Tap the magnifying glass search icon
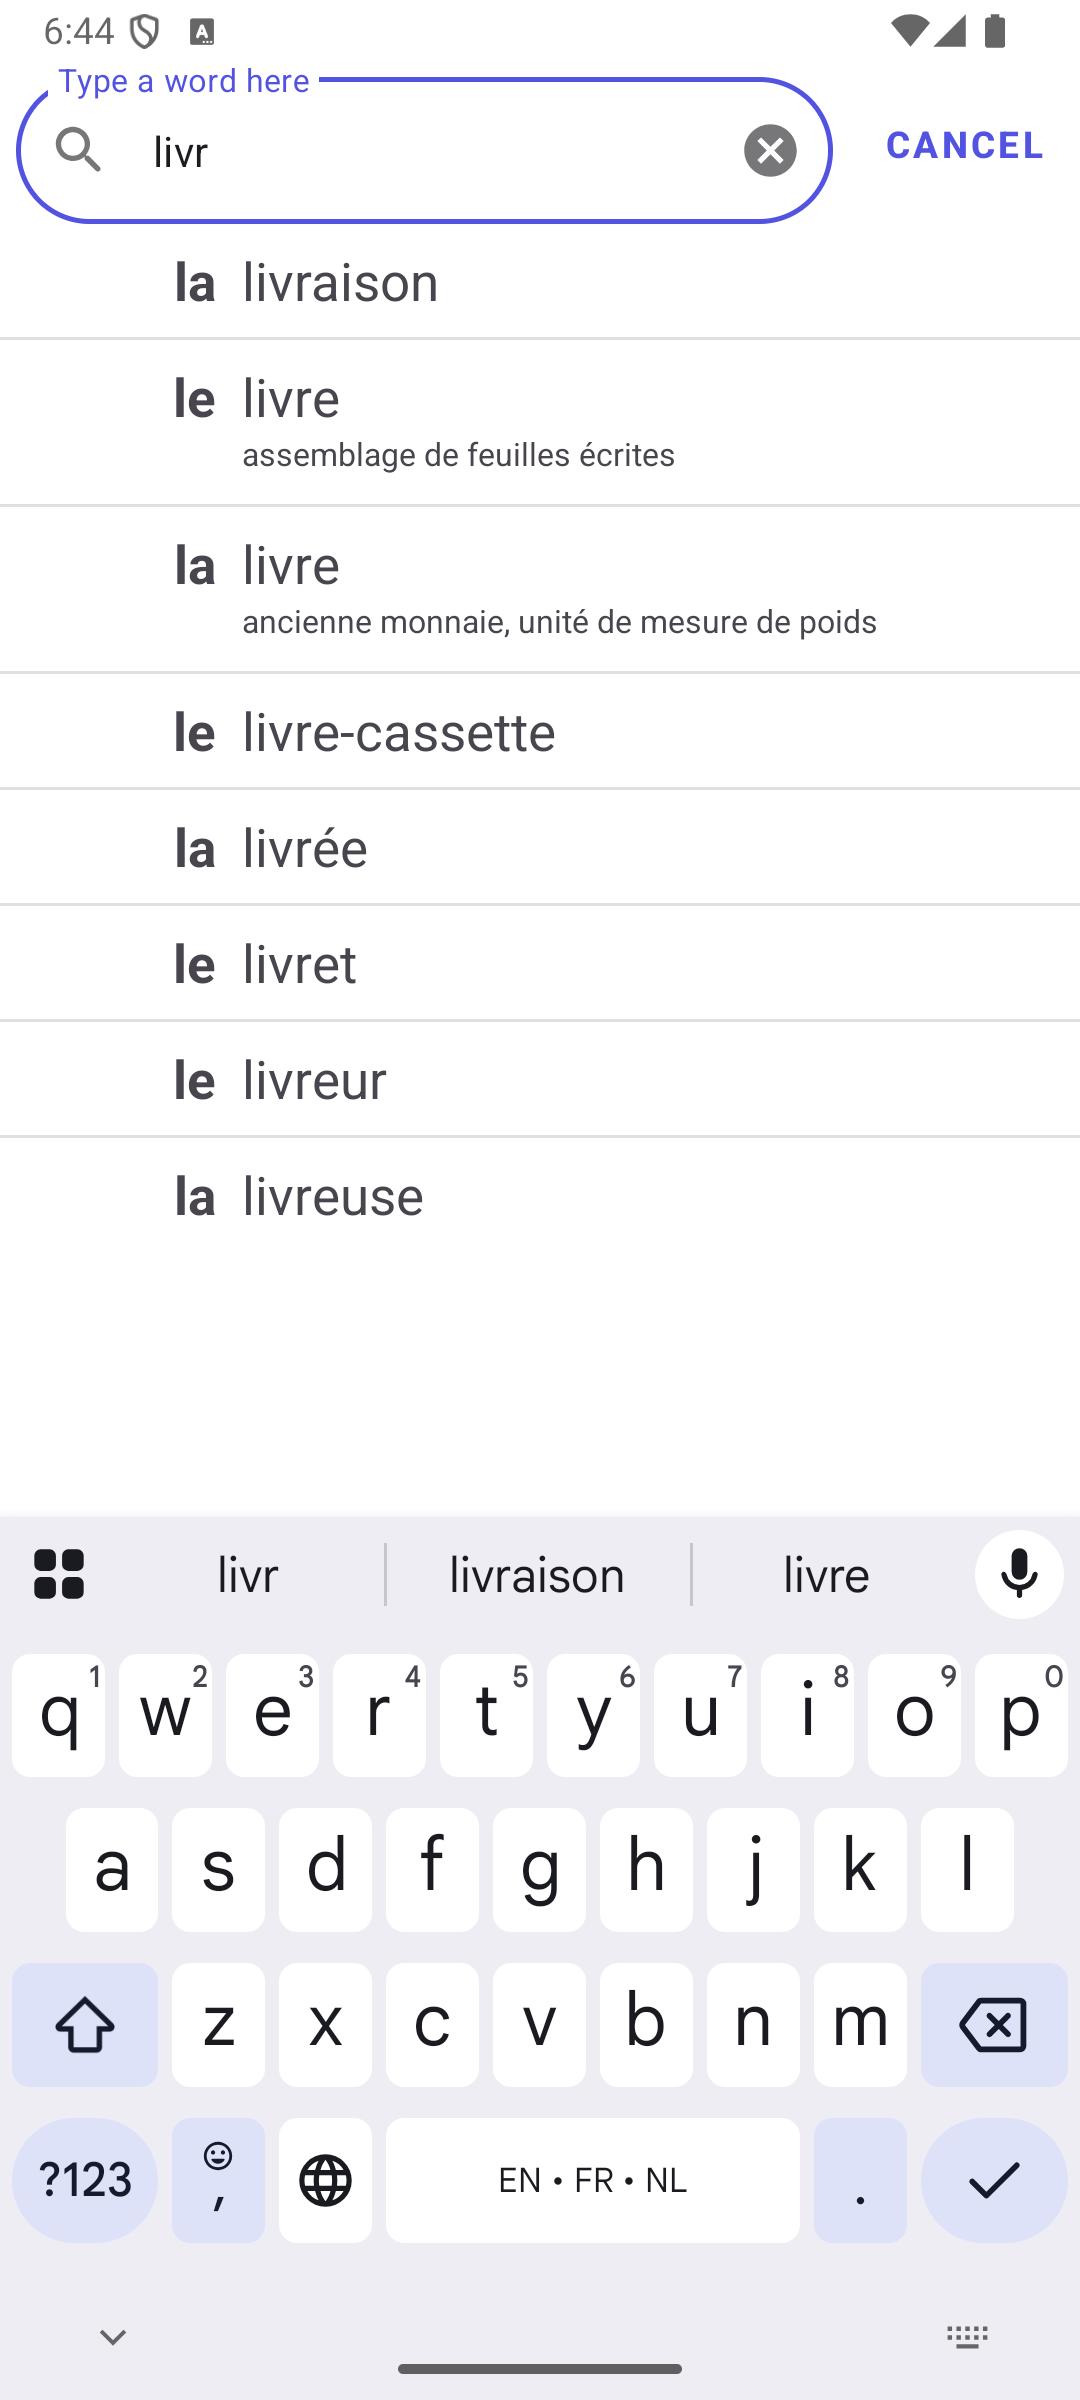Image resolution: width=1080 pixels, height=2400 pixels. click(x=78, y=150)
